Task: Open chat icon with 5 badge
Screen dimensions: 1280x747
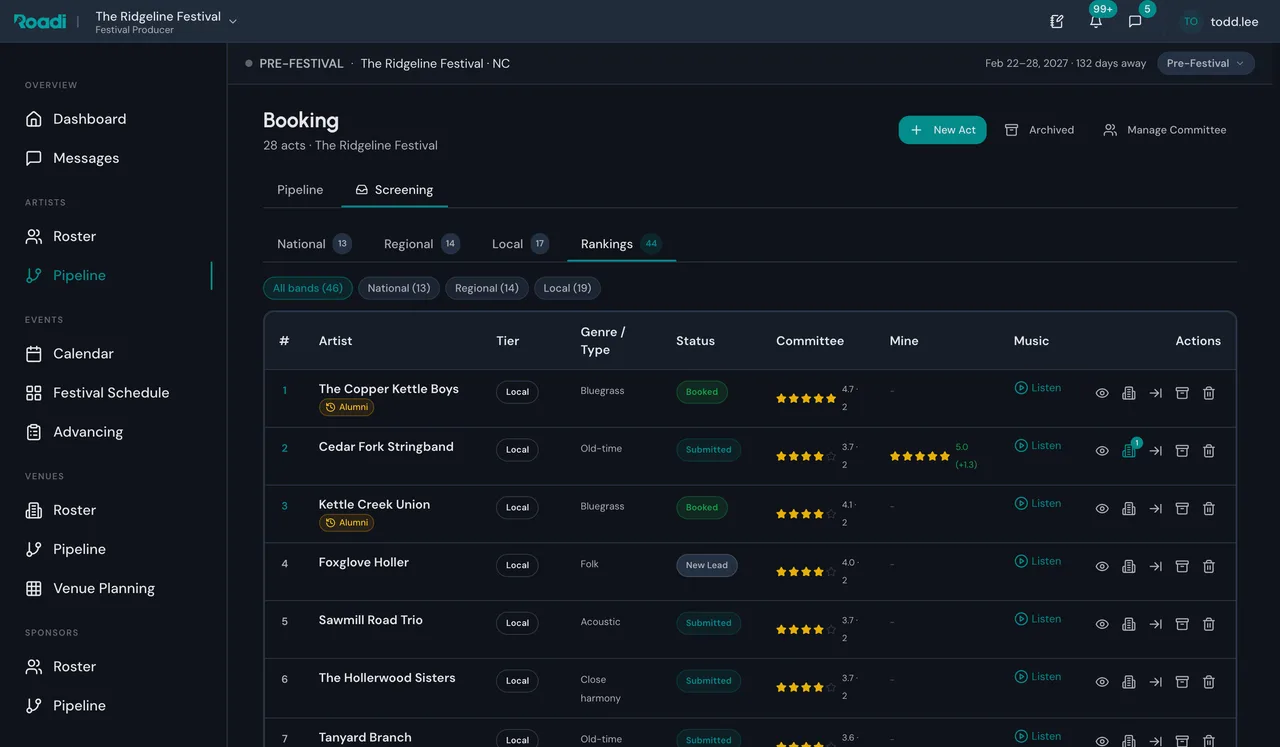Action: 1135,21
